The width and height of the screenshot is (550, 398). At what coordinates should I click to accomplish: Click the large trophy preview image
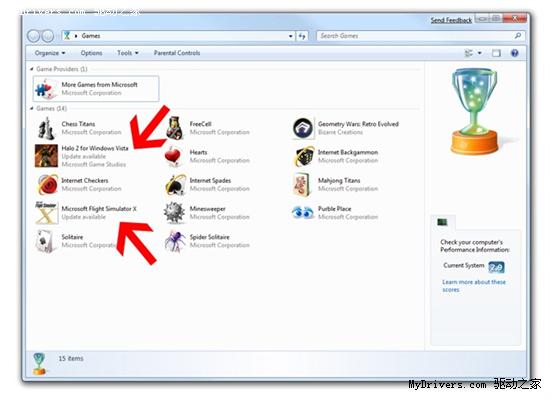click(475, 112)
